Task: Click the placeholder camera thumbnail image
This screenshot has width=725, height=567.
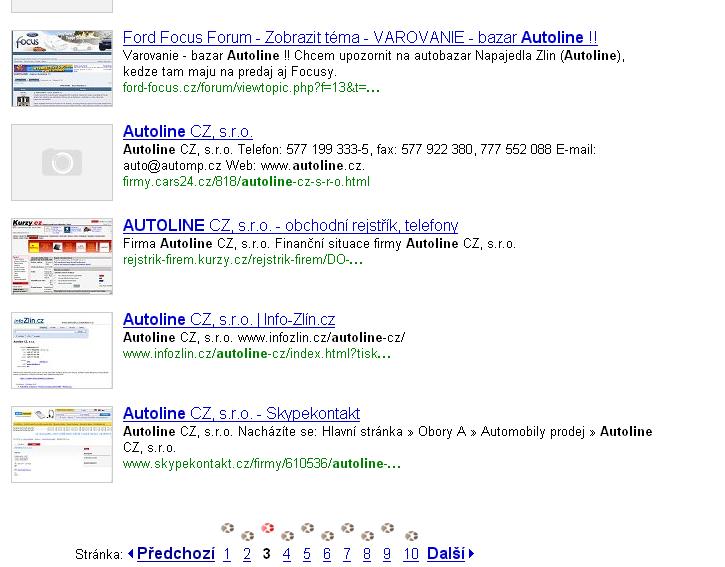Action: click(62, 162)
